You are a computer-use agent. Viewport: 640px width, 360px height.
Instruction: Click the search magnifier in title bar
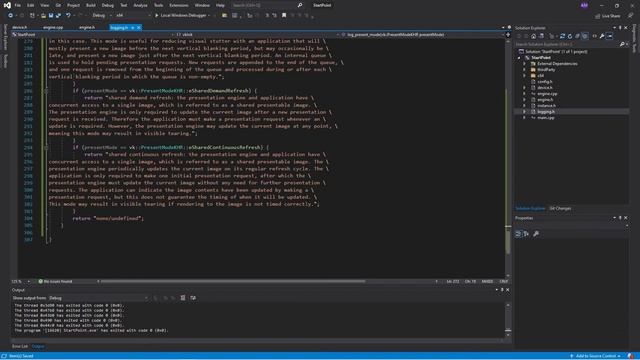click(300, 5)
